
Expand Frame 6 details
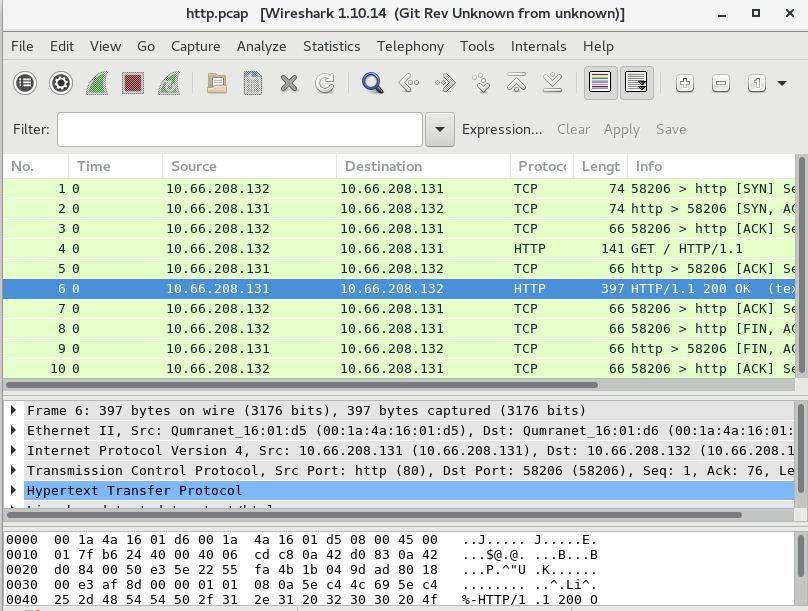(13, 410)
